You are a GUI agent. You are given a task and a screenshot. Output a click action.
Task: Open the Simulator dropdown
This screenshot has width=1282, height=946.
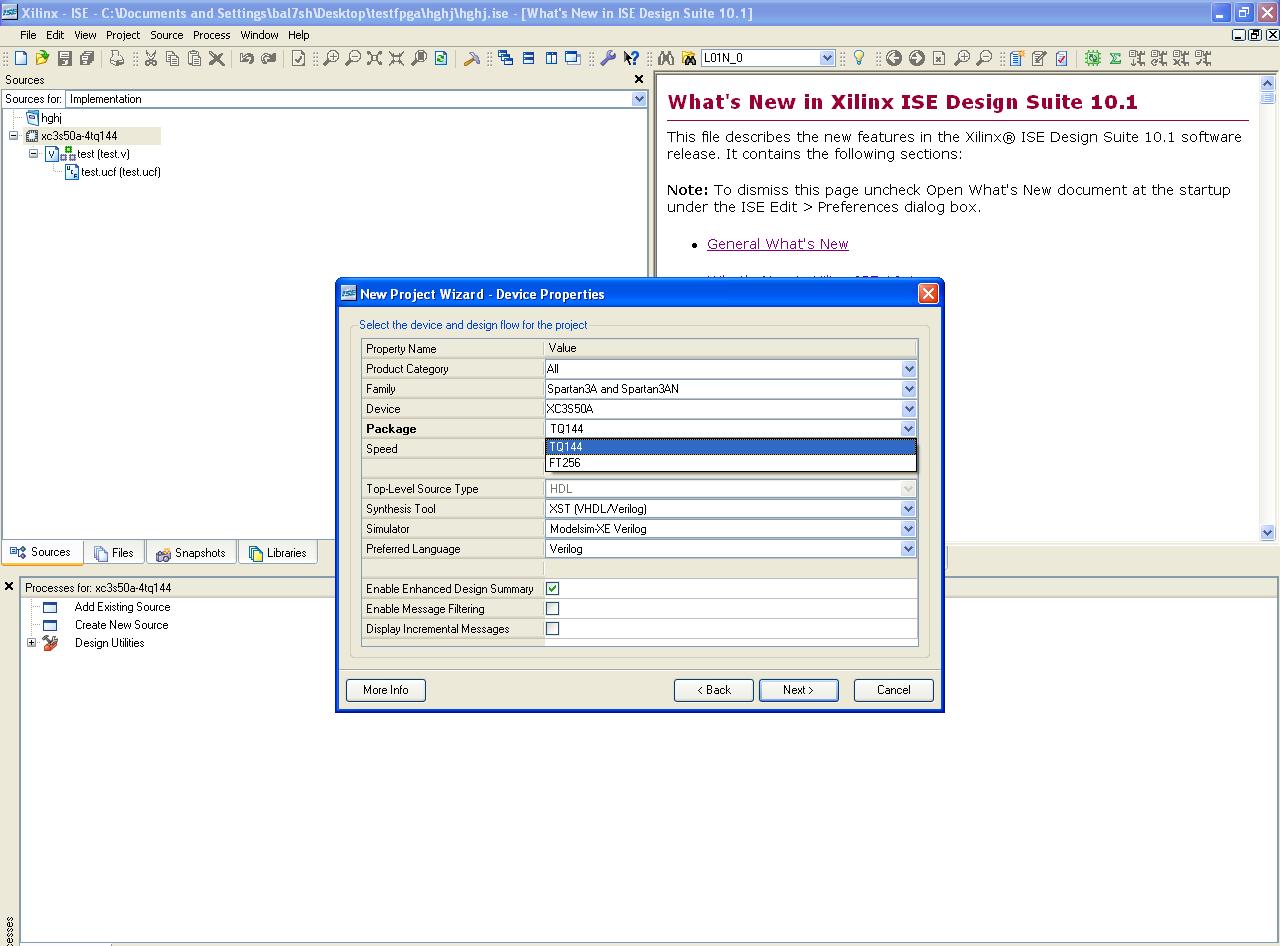(x=909, y=529)
